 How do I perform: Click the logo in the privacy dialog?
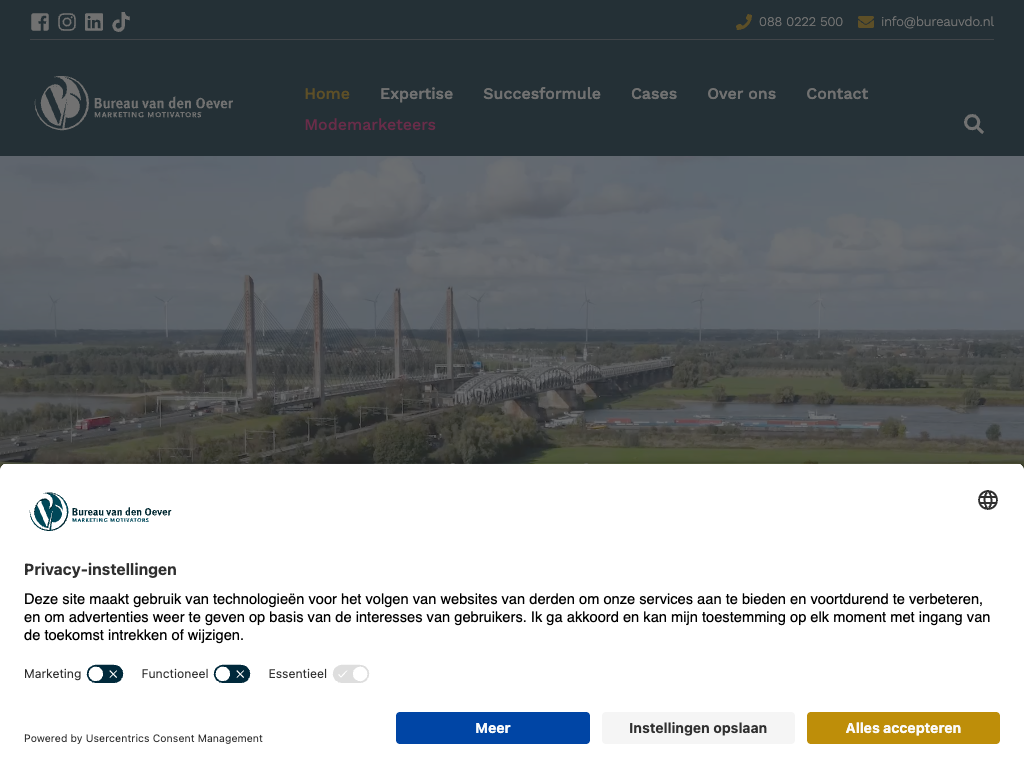(x=101, y=512)
